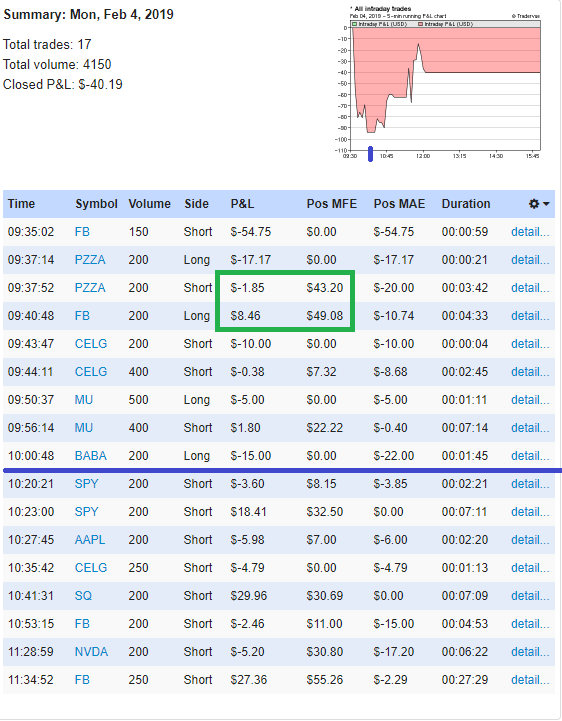Screen dimensions: 562x721
Task: Click the $29.96 P&L cell for SQ
Action: pos(249,596)
